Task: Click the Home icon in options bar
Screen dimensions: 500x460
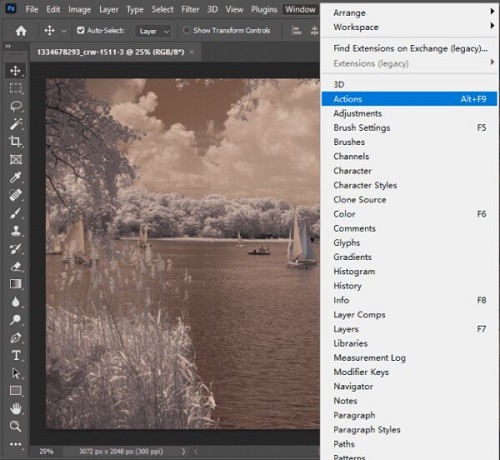Action: (x=21, y=31)
